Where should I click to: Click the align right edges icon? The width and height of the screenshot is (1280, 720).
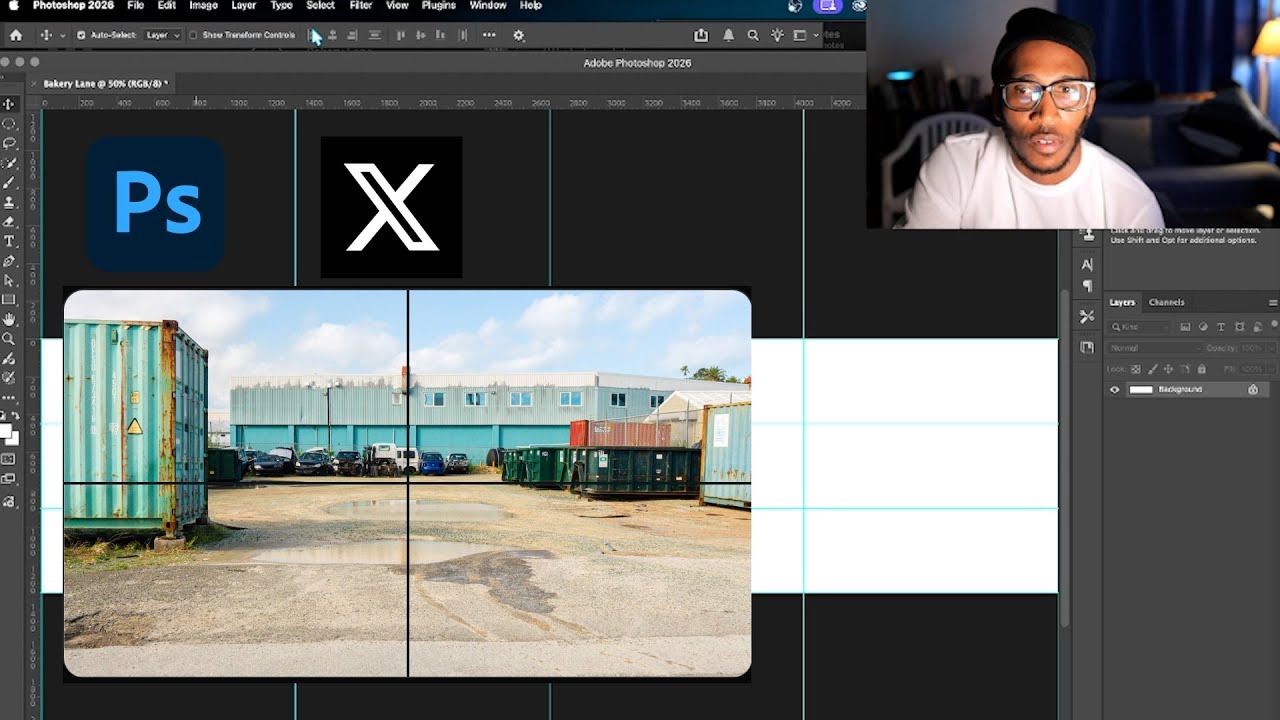(x=352, y=35)
